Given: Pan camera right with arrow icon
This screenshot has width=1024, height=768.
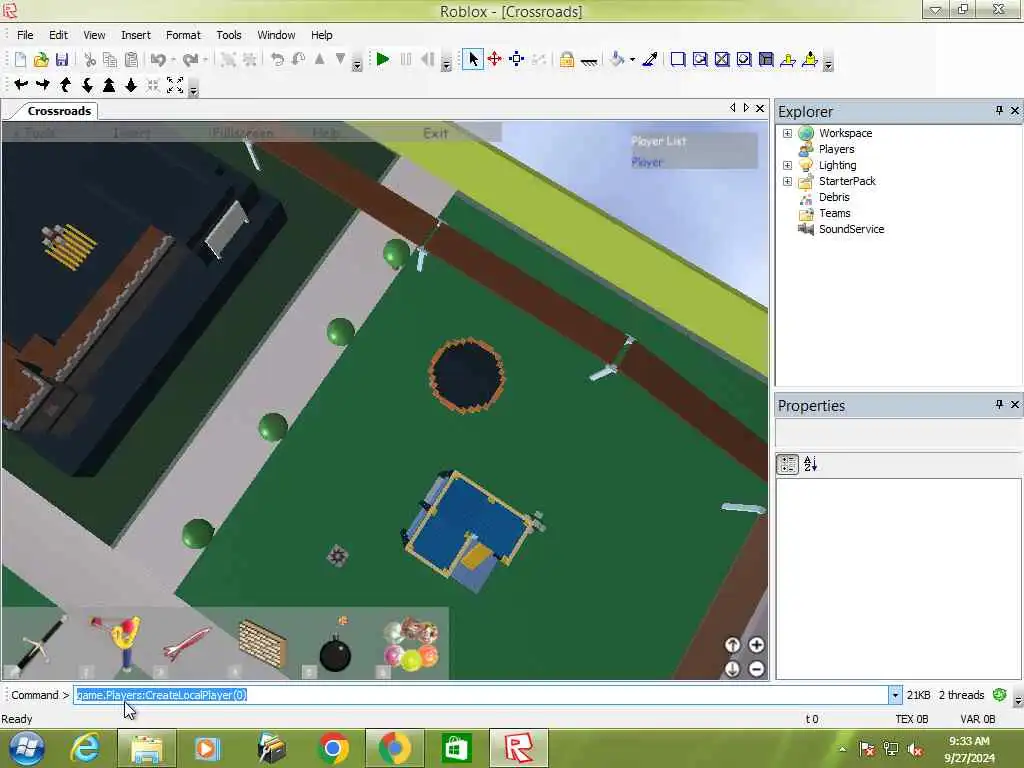Looking at the screenshot, I should 43,84.
